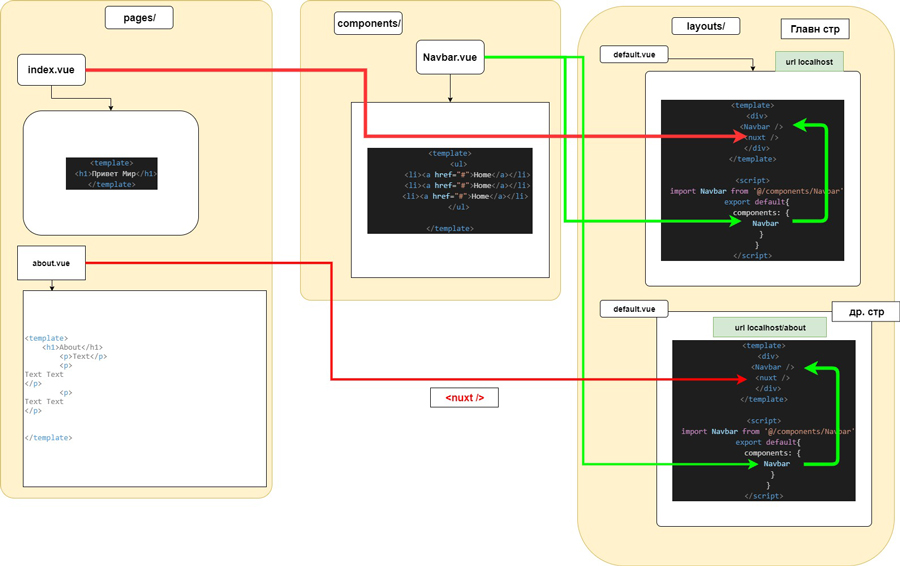The image size is (900, 566).
Task: Select <p>Text</p> line in about.vue code
Action: (83, 356)
